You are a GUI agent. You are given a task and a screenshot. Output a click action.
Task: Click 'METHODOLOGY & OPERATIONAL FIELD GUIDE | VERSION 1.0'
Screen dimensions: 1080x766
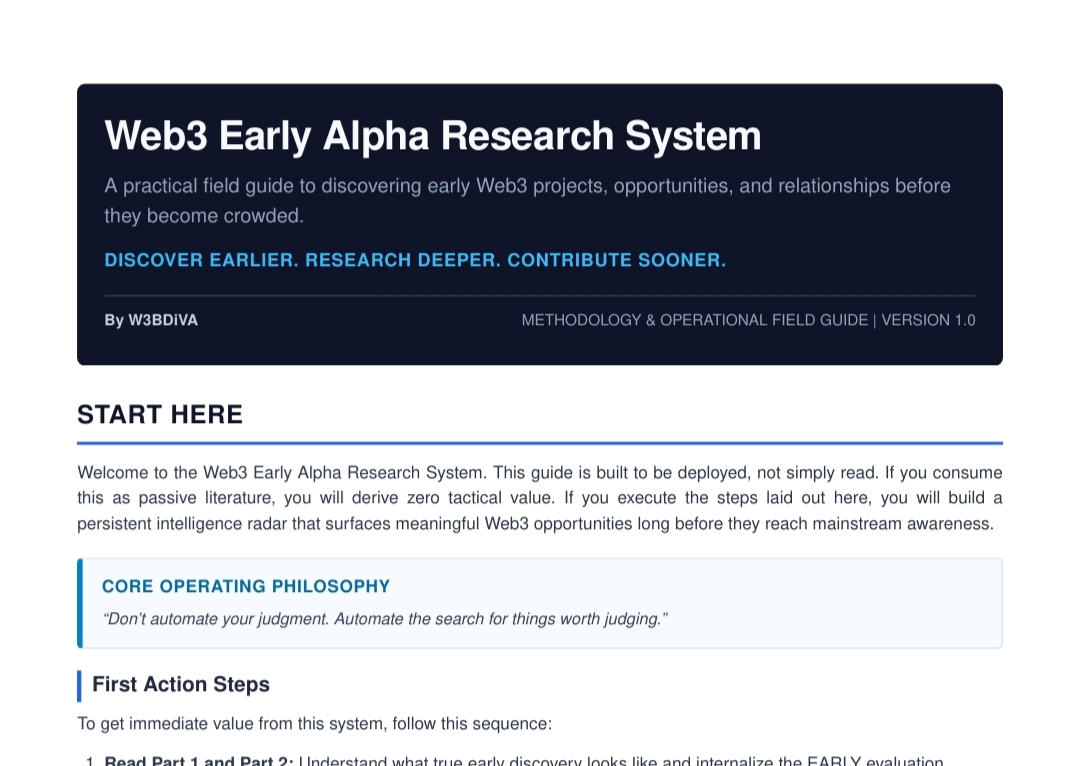click(748, 320)
